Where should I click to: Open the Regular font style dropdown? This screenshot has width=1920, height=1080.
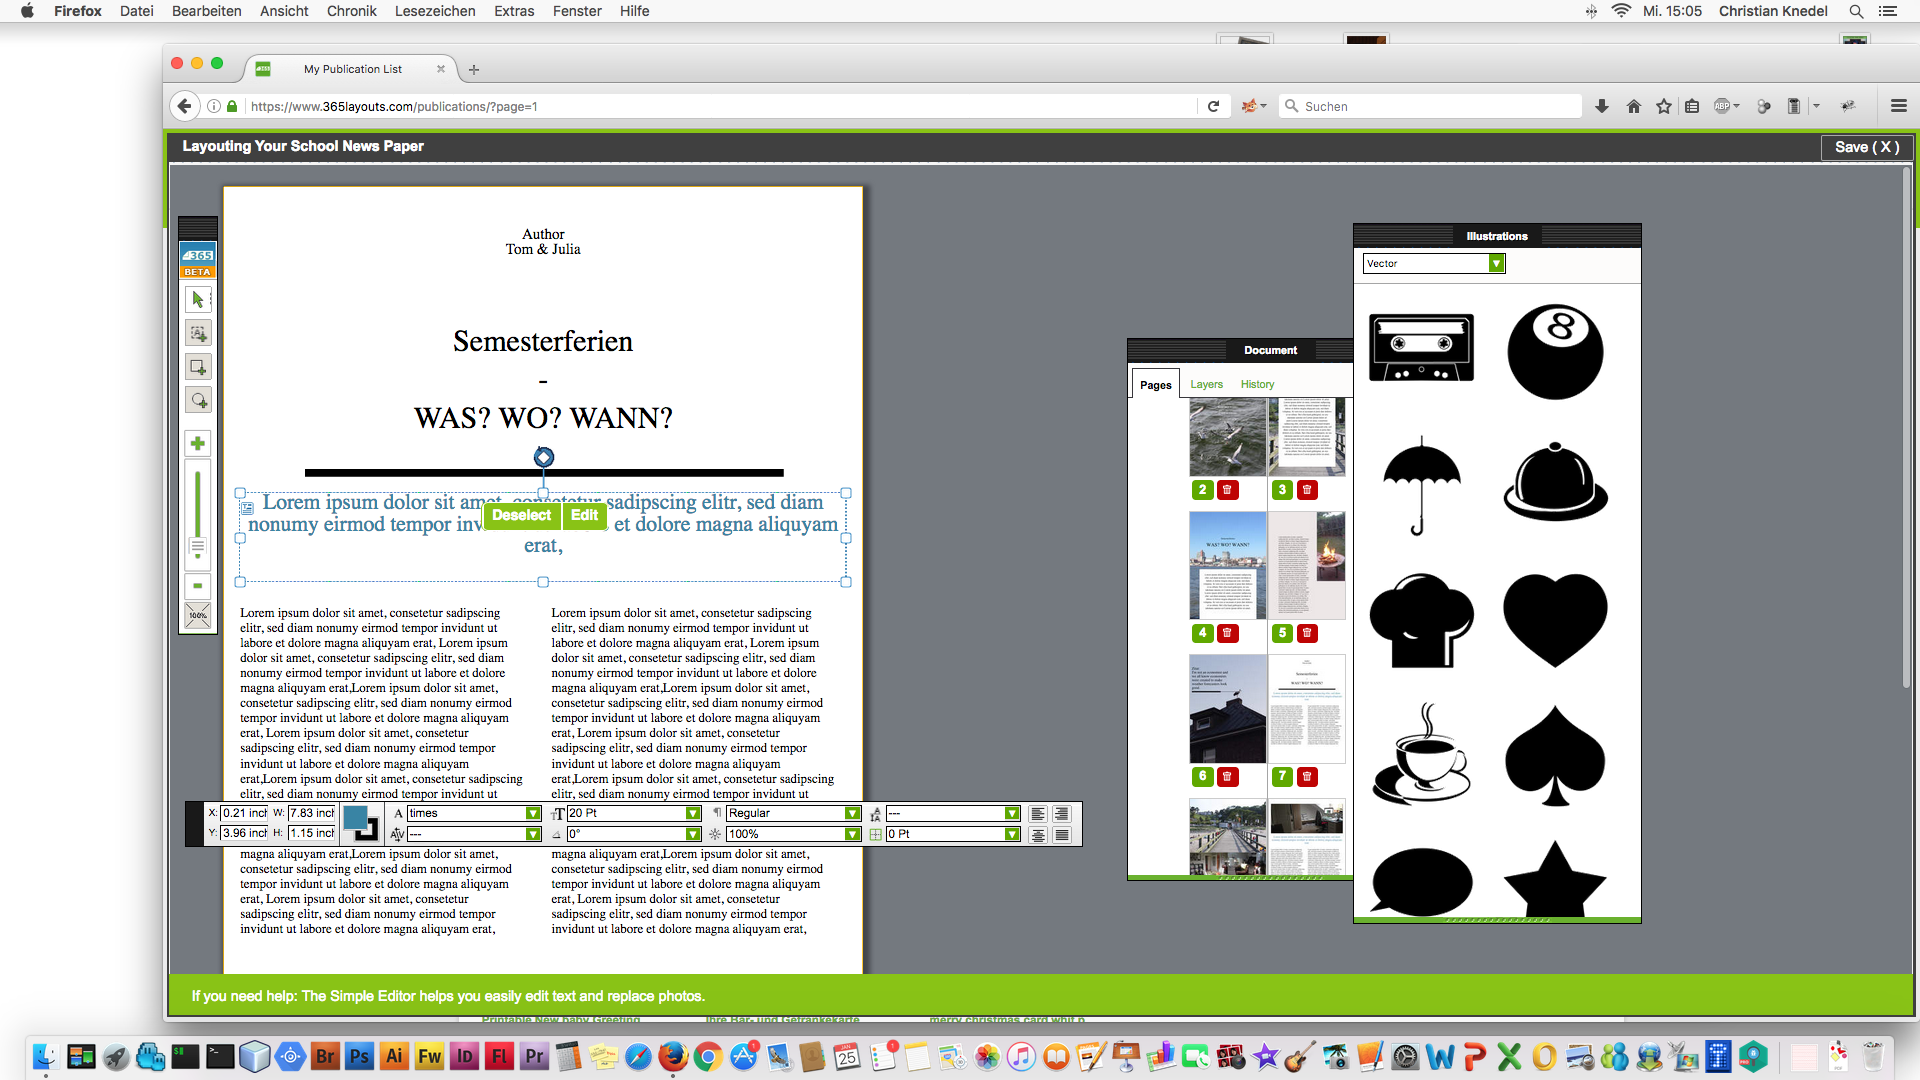pos(851,813)
